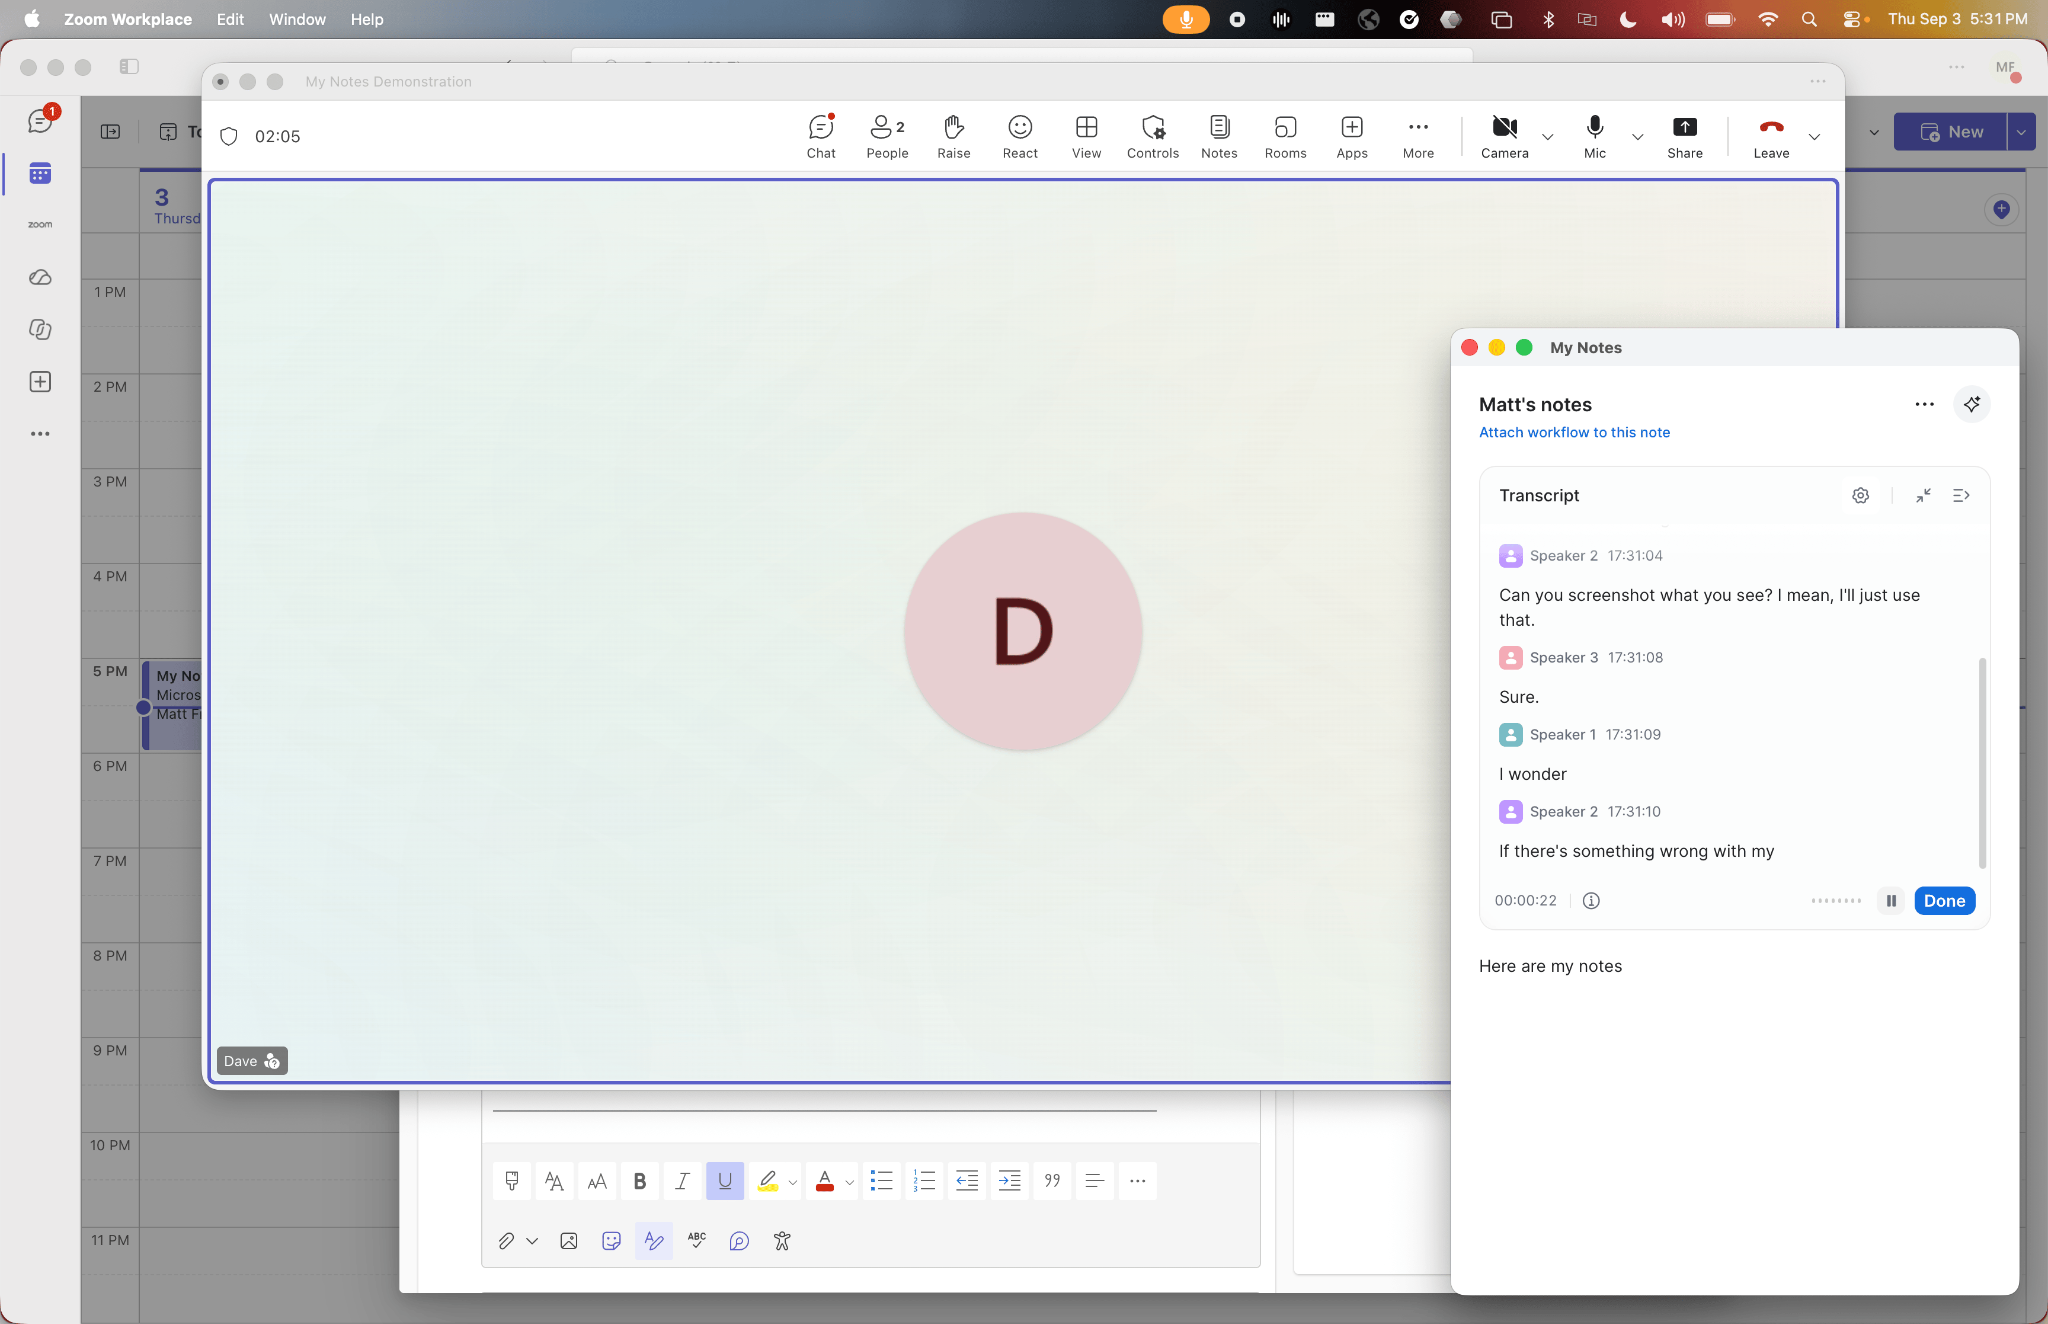Open macOS Spotlight search icon

coord(1809,19)
